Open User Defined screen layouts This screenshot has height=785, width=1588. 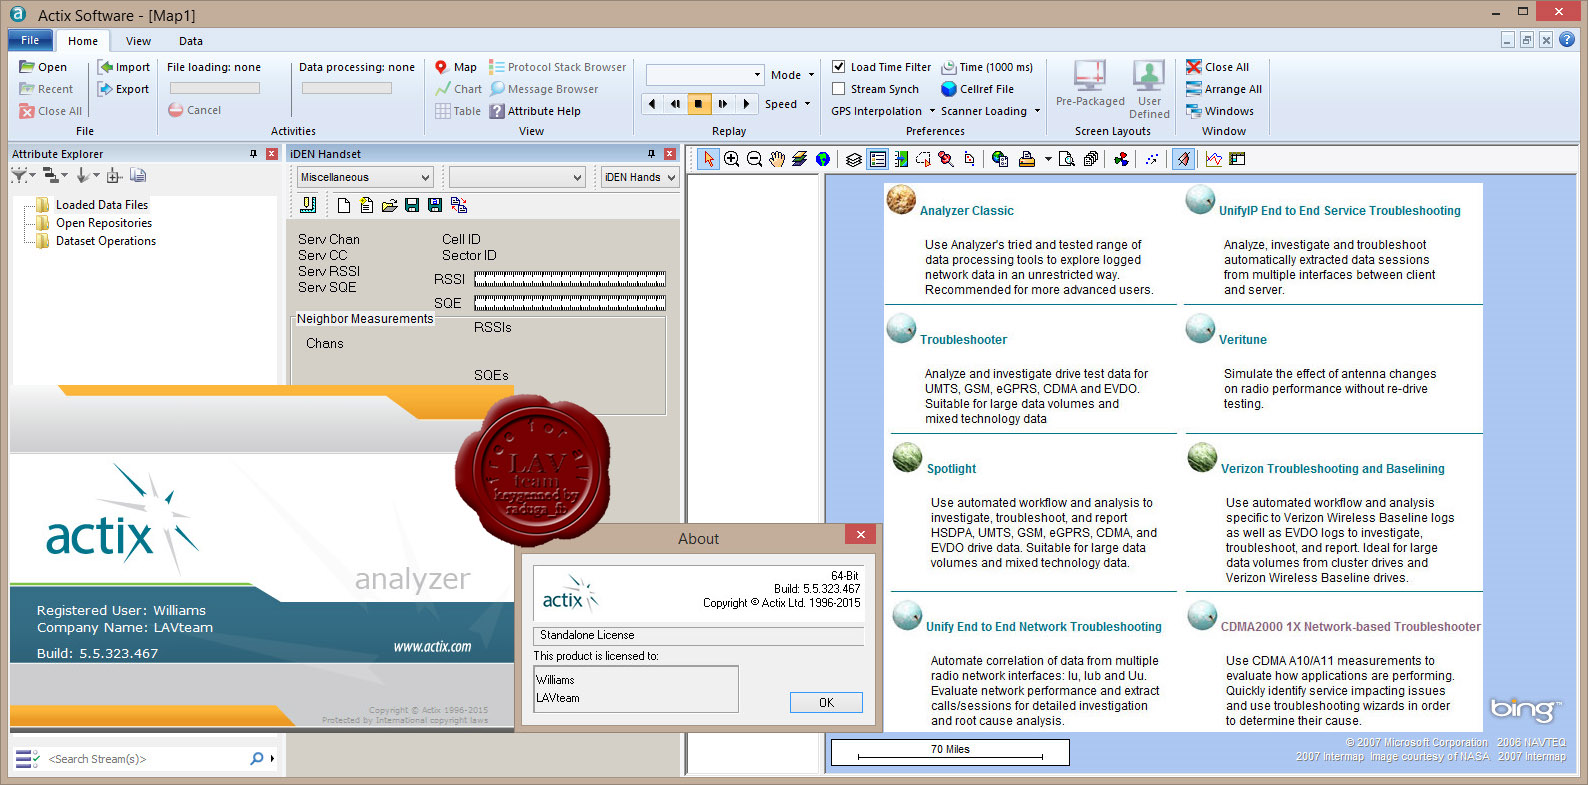(x=1149, y=89)
